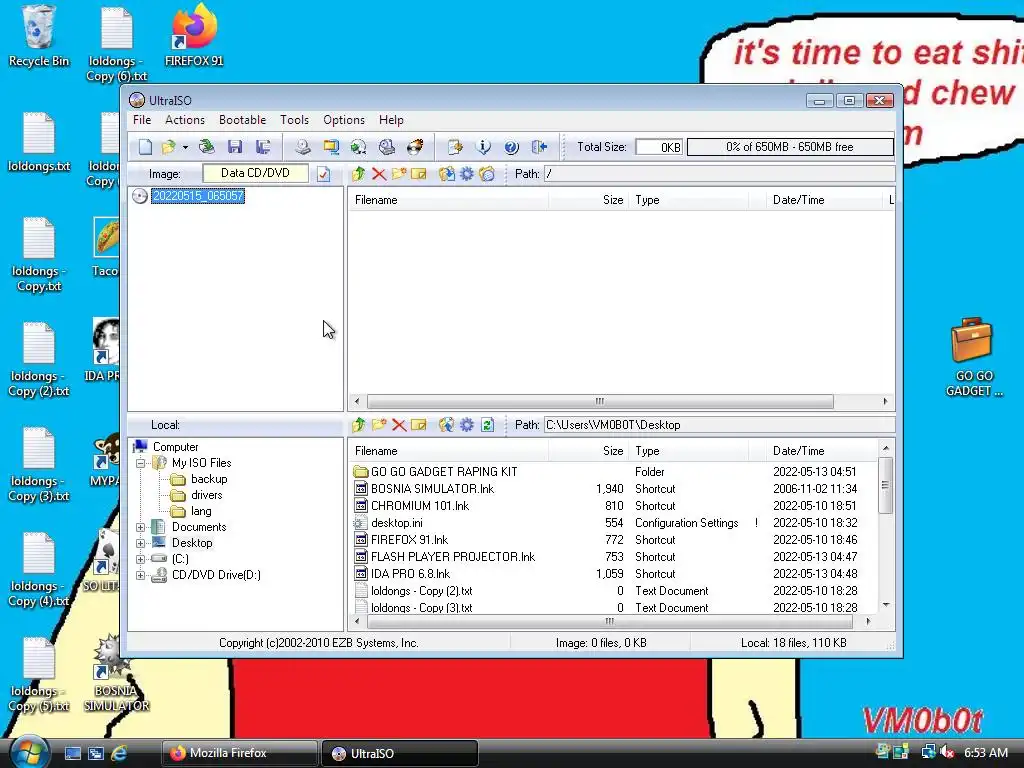This screenshot has height=768, width=1024.
Task: Select desktop.ini in local file list
Action: coord(396,523)
